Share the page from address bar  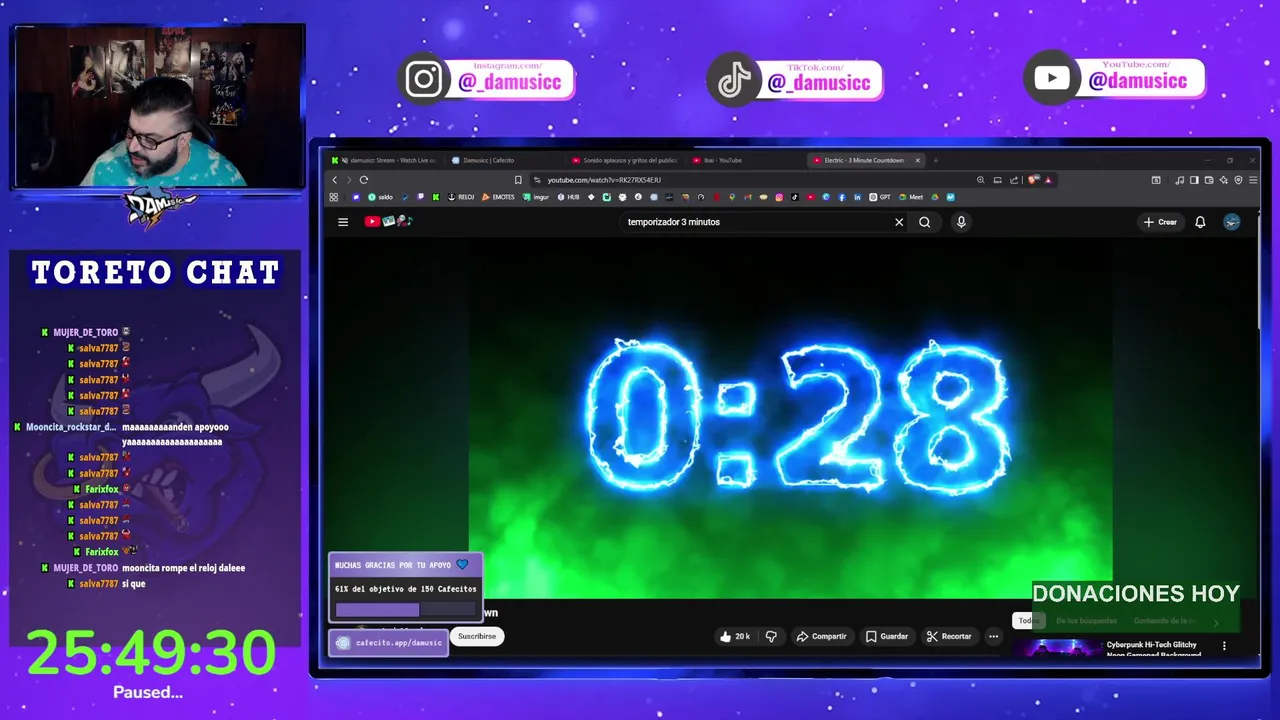pyautogui.click(x=1014, y=180)
